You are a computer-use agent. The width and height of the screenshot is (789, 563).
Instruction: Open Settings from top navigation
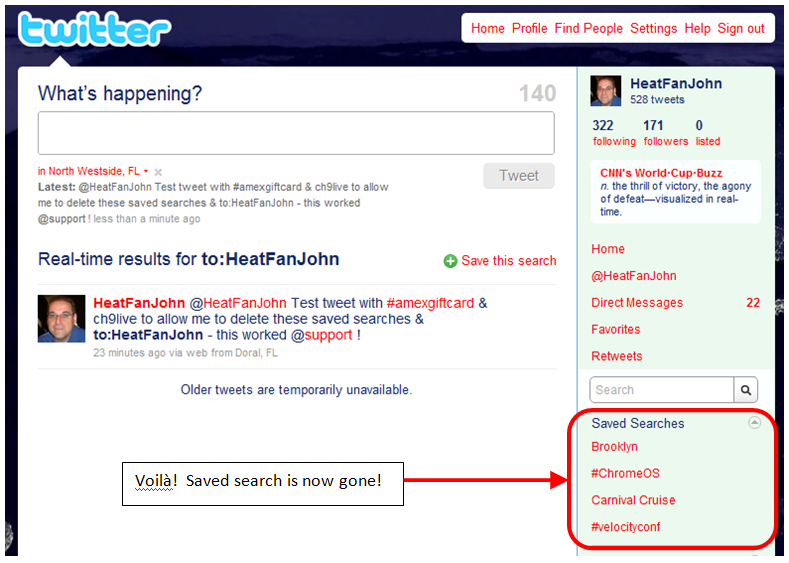coord(653,28)
